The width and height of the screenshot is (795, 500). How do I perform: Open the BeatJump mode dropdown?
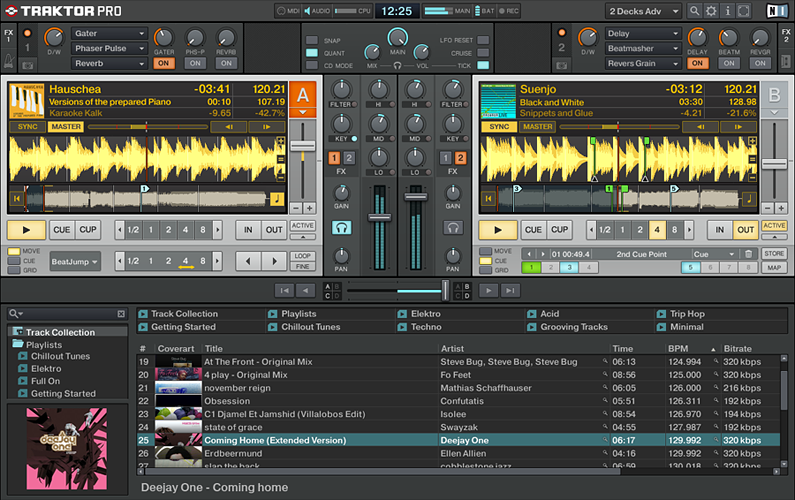pyautogui.click(x=75, y=262)
